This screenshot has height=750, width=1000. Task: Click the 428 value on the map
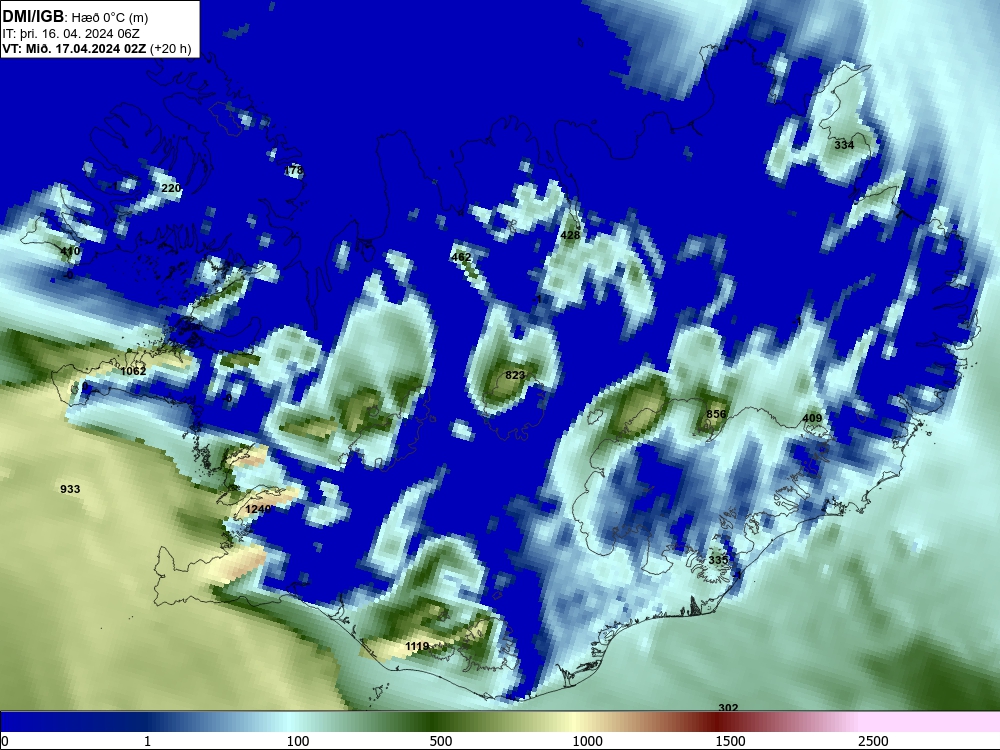coord(570,235)
